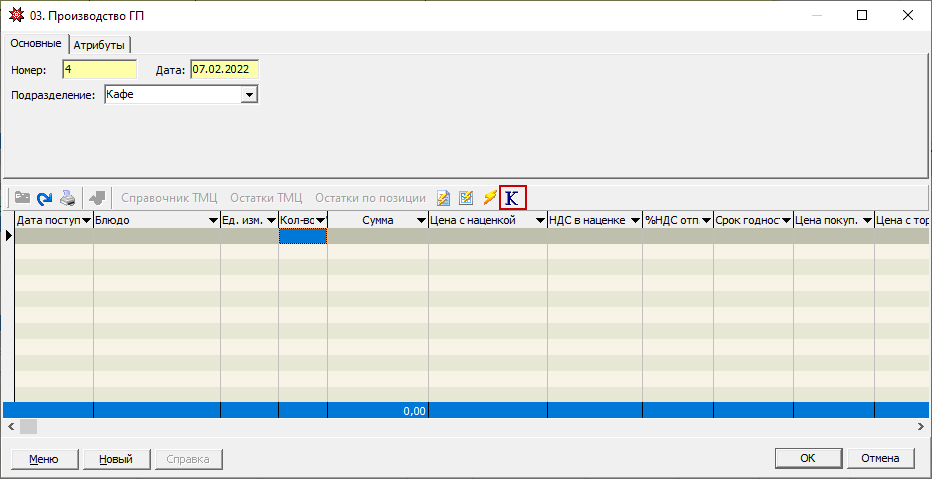932x479 pixels.
Task: Click the Номер input field
Action: point(98,70)
